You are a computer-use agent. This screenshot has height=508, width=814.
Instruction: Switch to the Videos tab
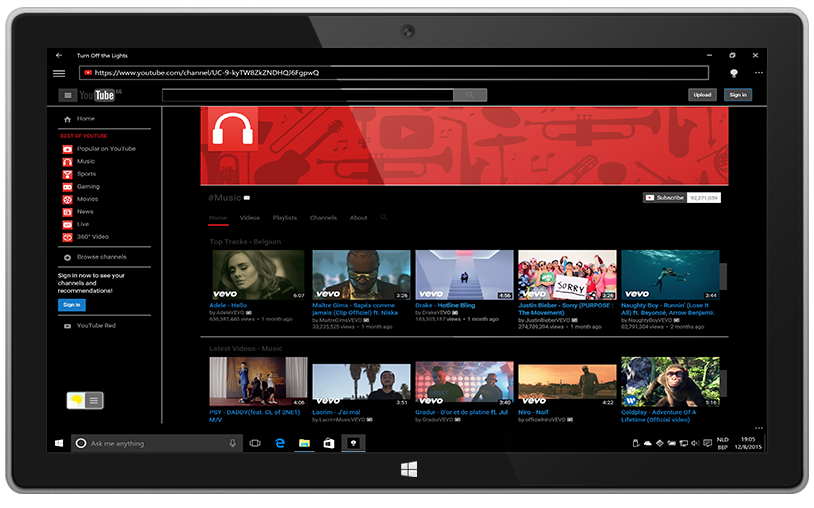click(250, 218)
